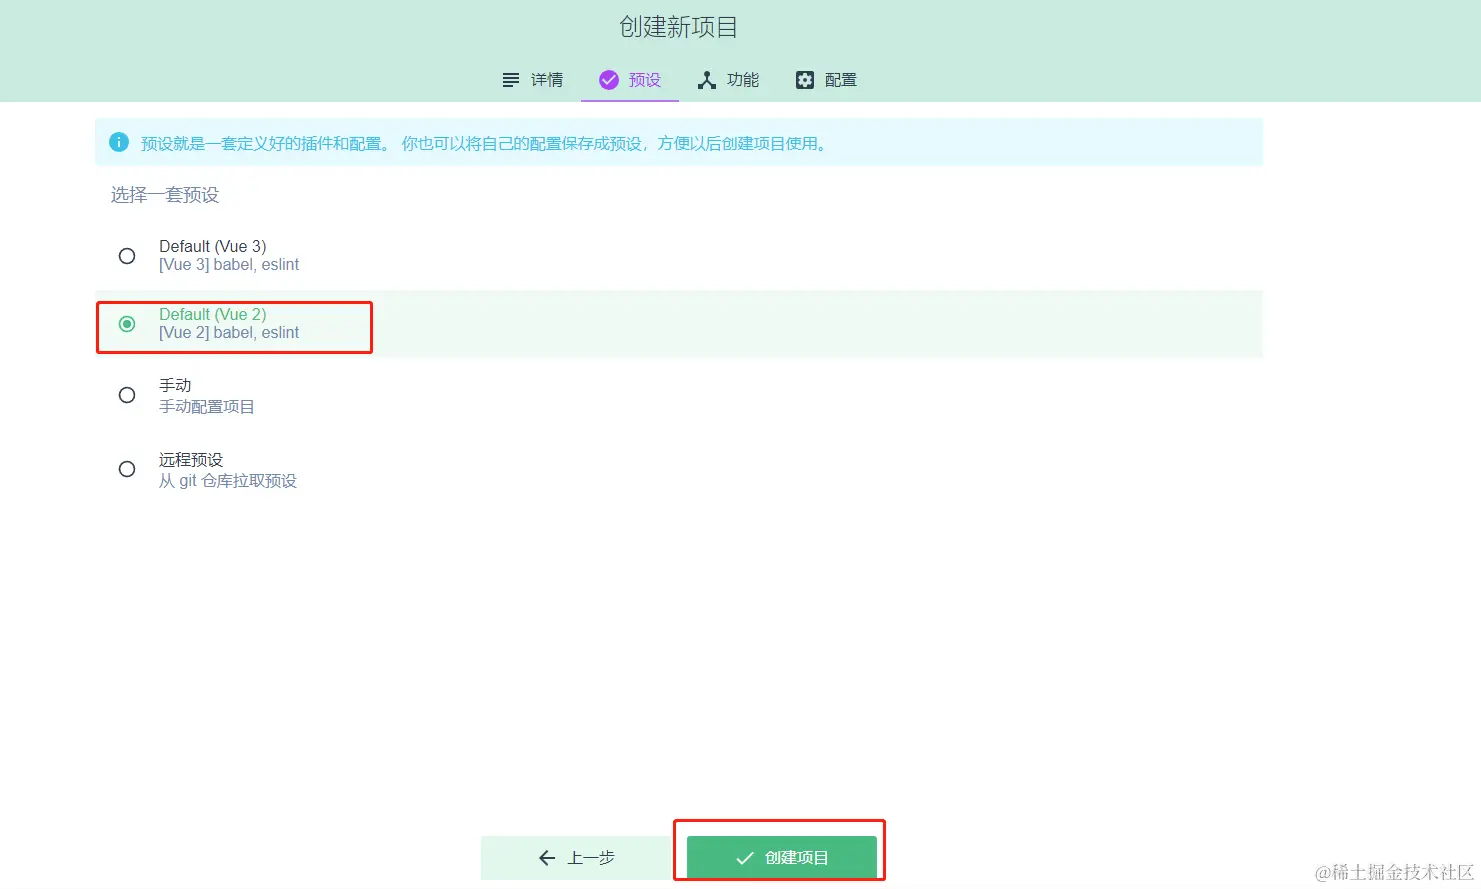
Task: Click the 详情 list lines icon
Action: click(511, 80)
